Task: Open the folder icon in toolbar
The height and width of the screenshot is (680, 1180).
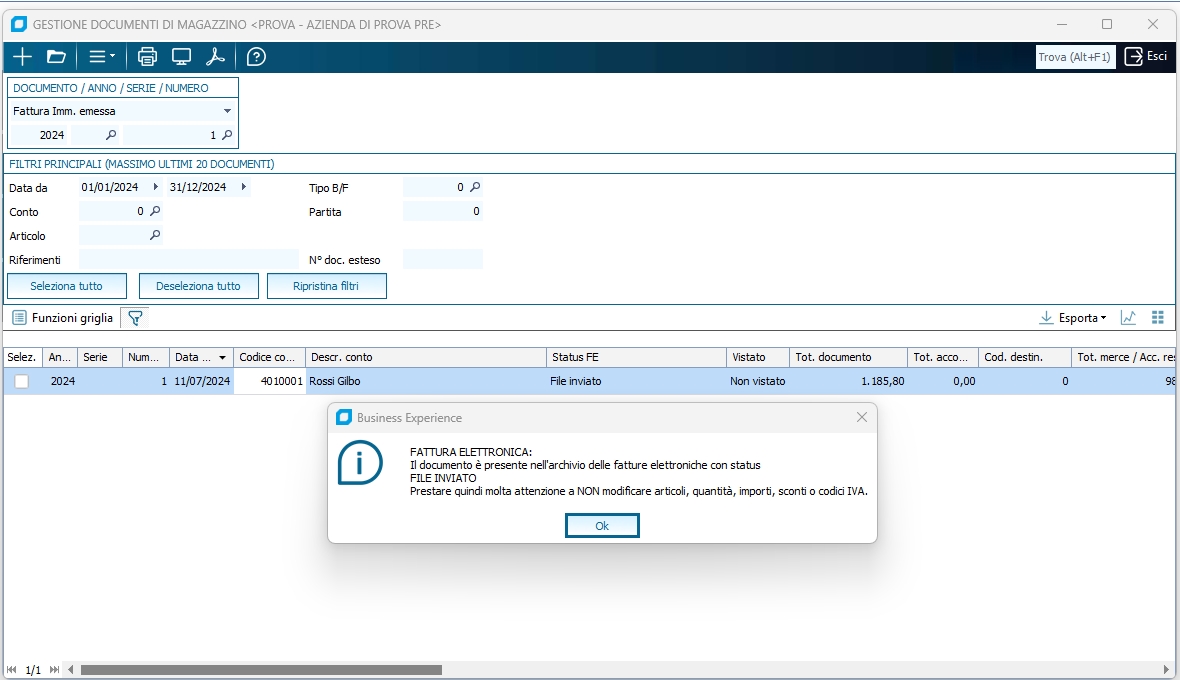Action: 56,57
